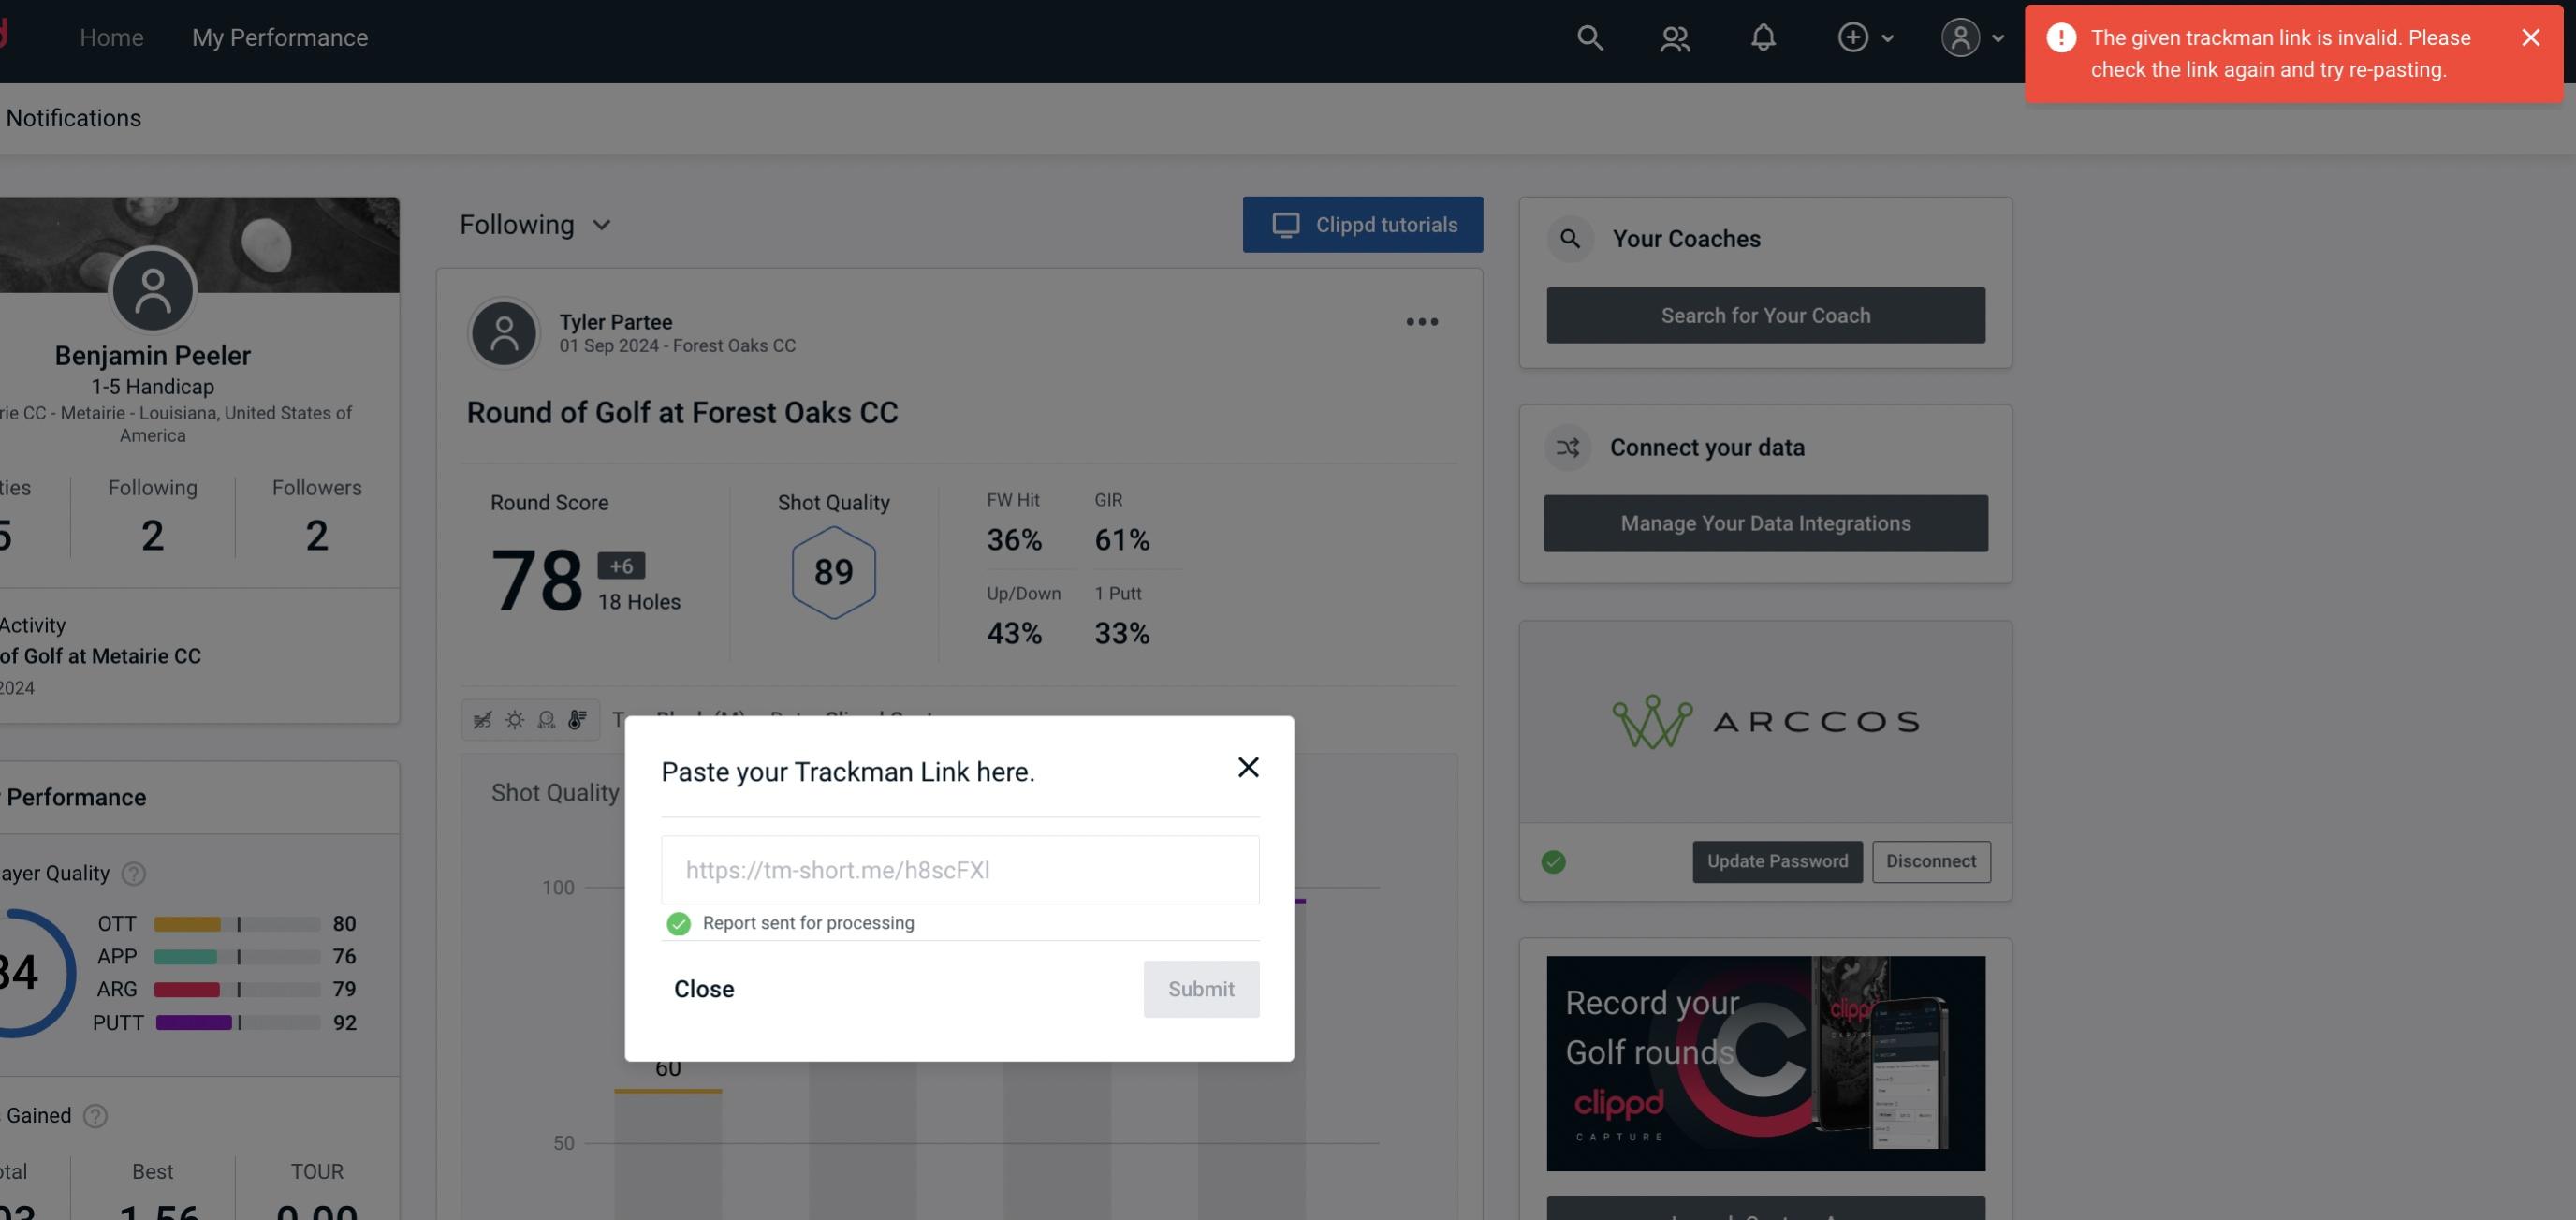Click the data integrations sync icon
Image resolution: width=2576 pixels, height=1220 pixels.
pyautogui.click(x=1567, y=448)
